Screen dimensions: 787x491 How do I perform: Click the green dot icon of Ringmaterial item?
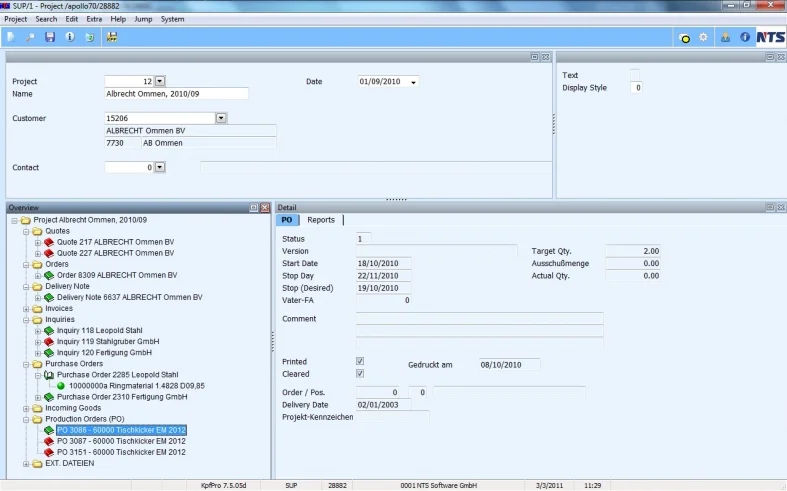[x=61, y=386]
